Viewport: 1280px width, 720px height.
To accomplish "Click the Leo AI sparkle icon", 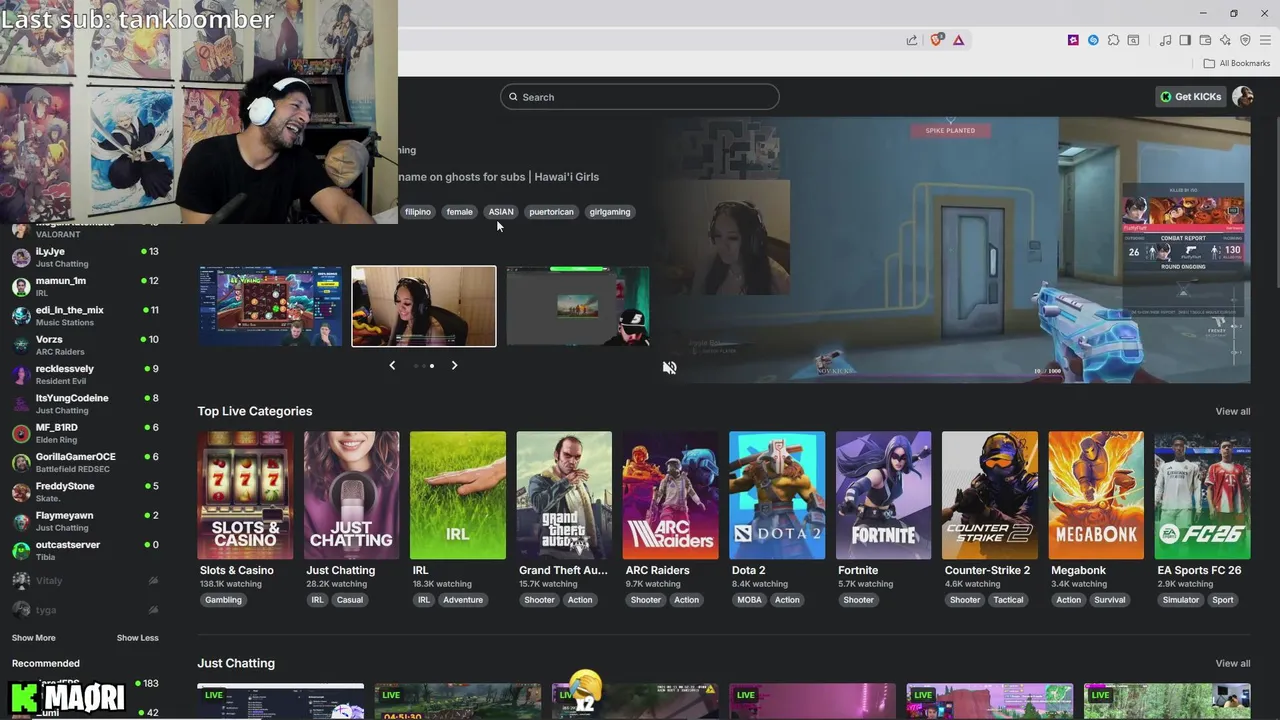I will [1225, 40].
